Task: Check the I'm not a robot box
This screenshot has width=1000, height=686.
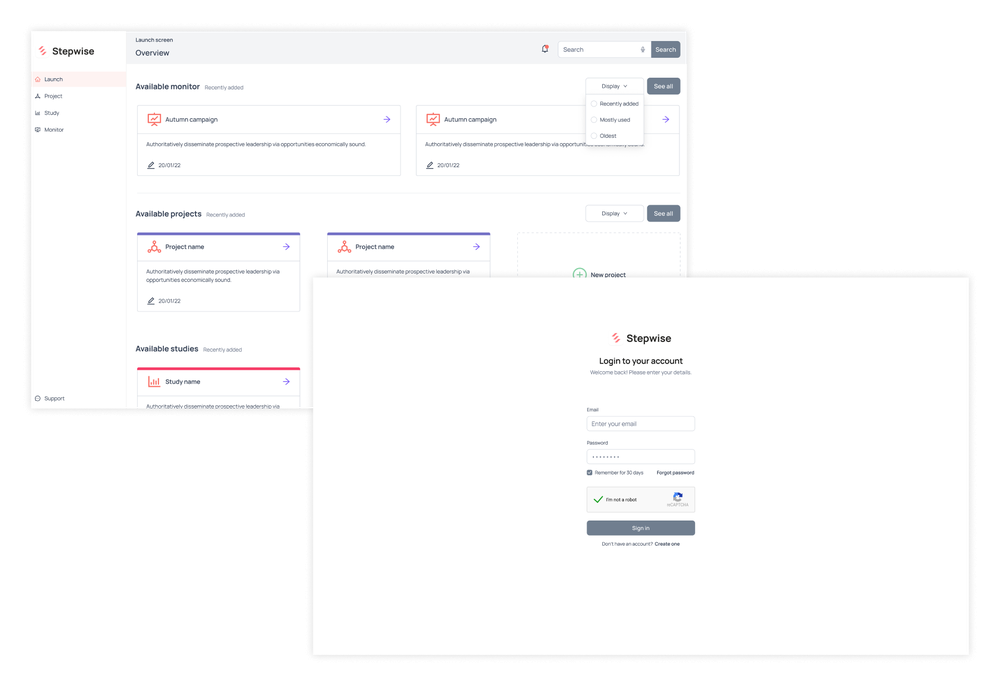Action: [x=597, y=499]
